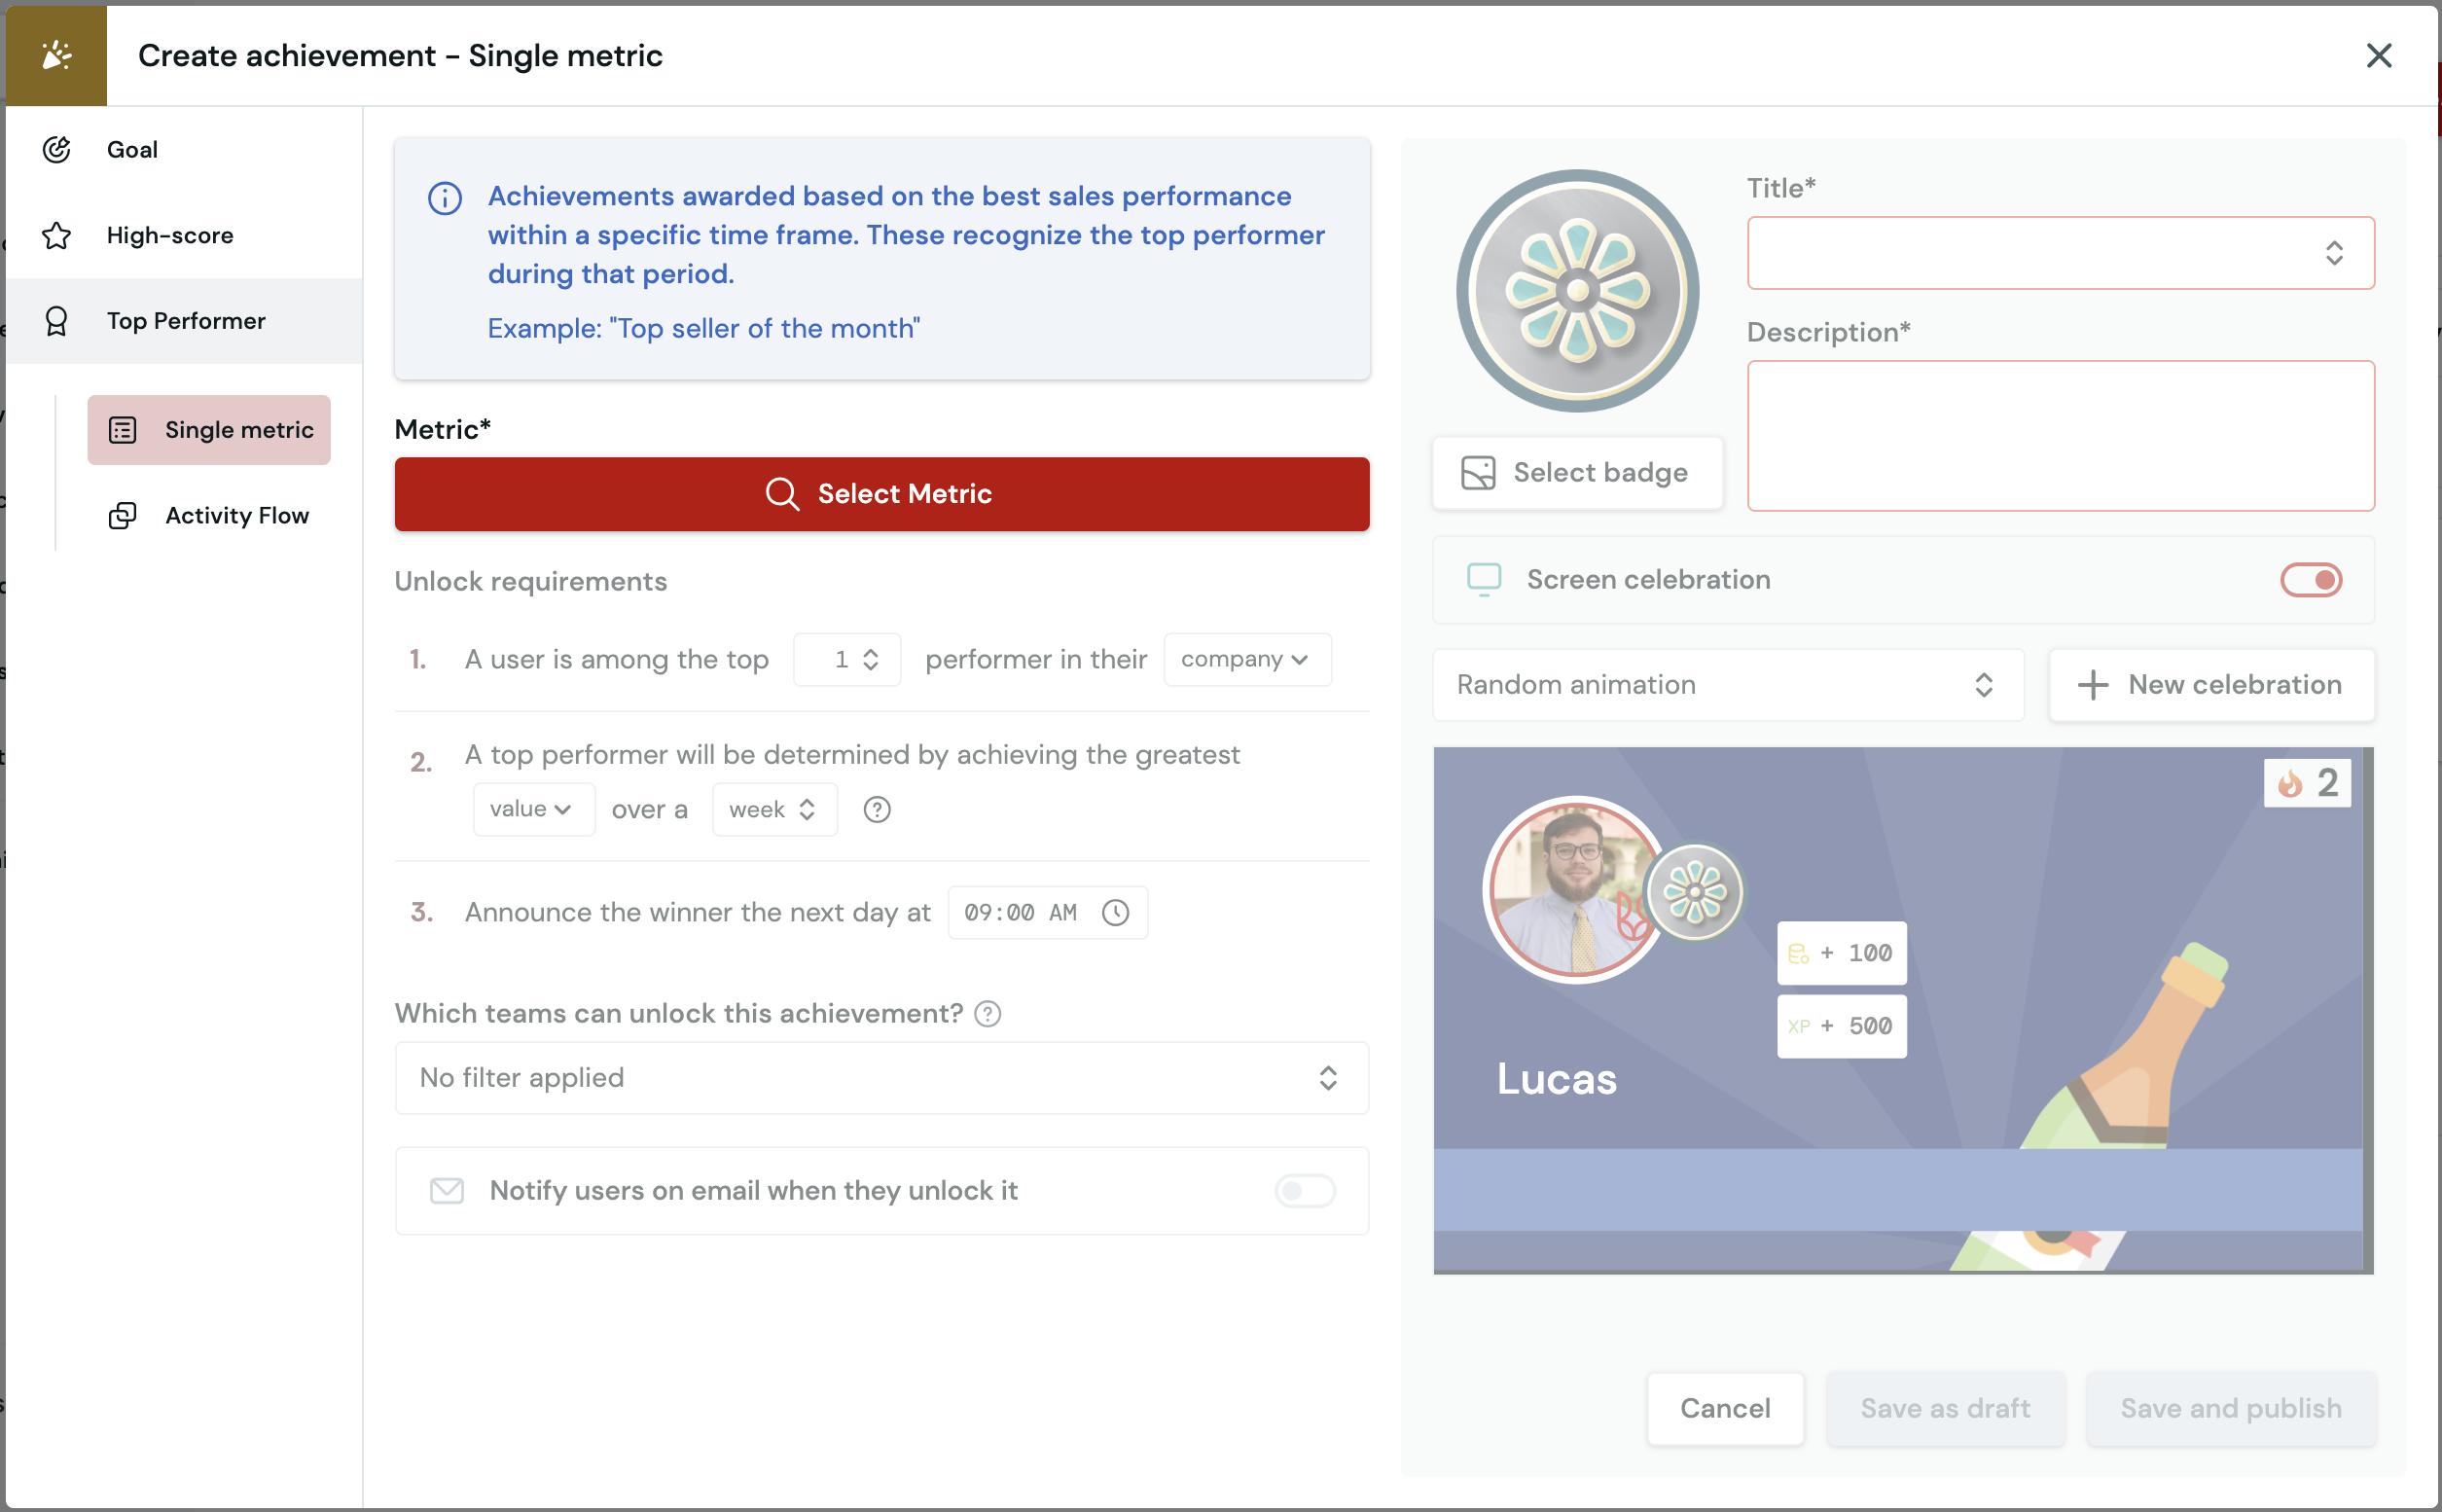The width and height of the screenshot is (2442, 1512).
Task: Click the Cancel button
Action: (x=1725, y=1408)
